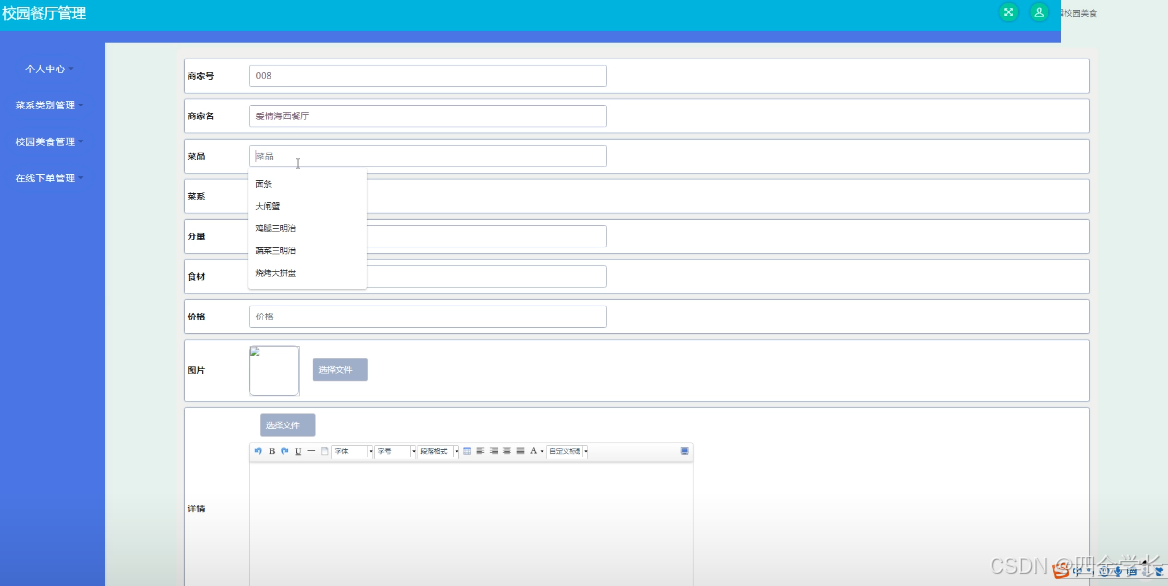This screenshot has width=1168, height=586.
Task: Open the font color A icon
Action: (533, 451)
